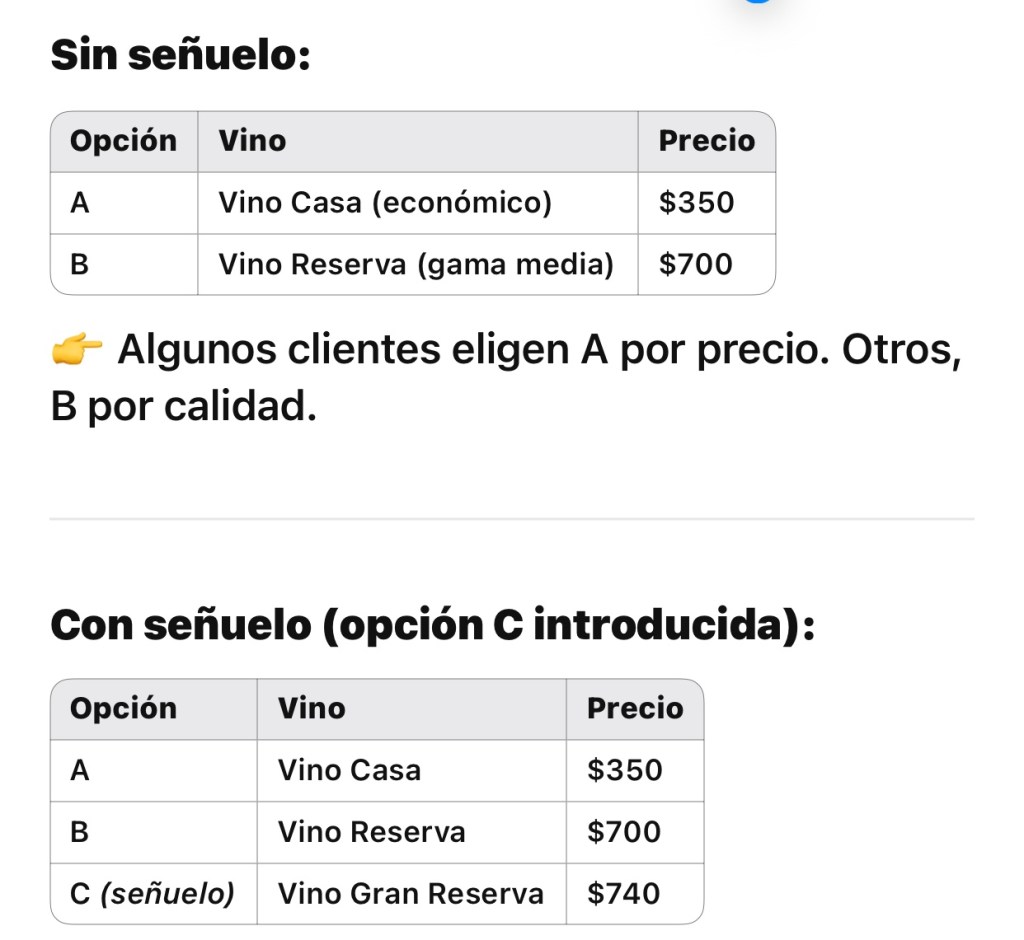
Task: Select the "Sin señuelo:" heading
Action: (180, 54)
